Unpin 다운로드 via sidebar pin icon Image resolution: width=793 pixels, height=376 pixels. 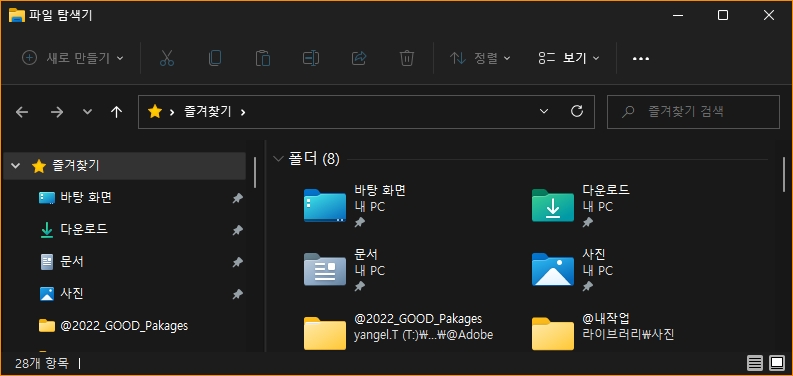click(237, 230)
